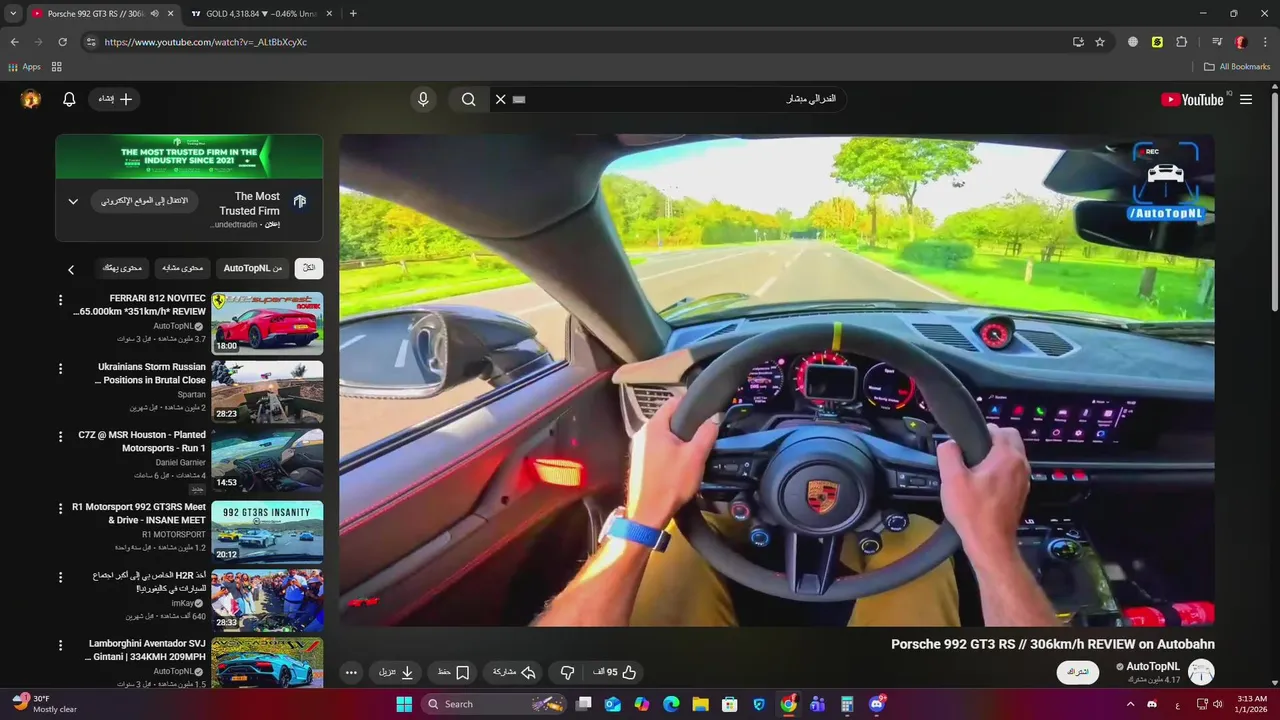The height and width of the screenshot is (720, 1280).
Task: Open The Most Trusted Firm ad banner
Action: pyautogui.click(x=189, y=157)
